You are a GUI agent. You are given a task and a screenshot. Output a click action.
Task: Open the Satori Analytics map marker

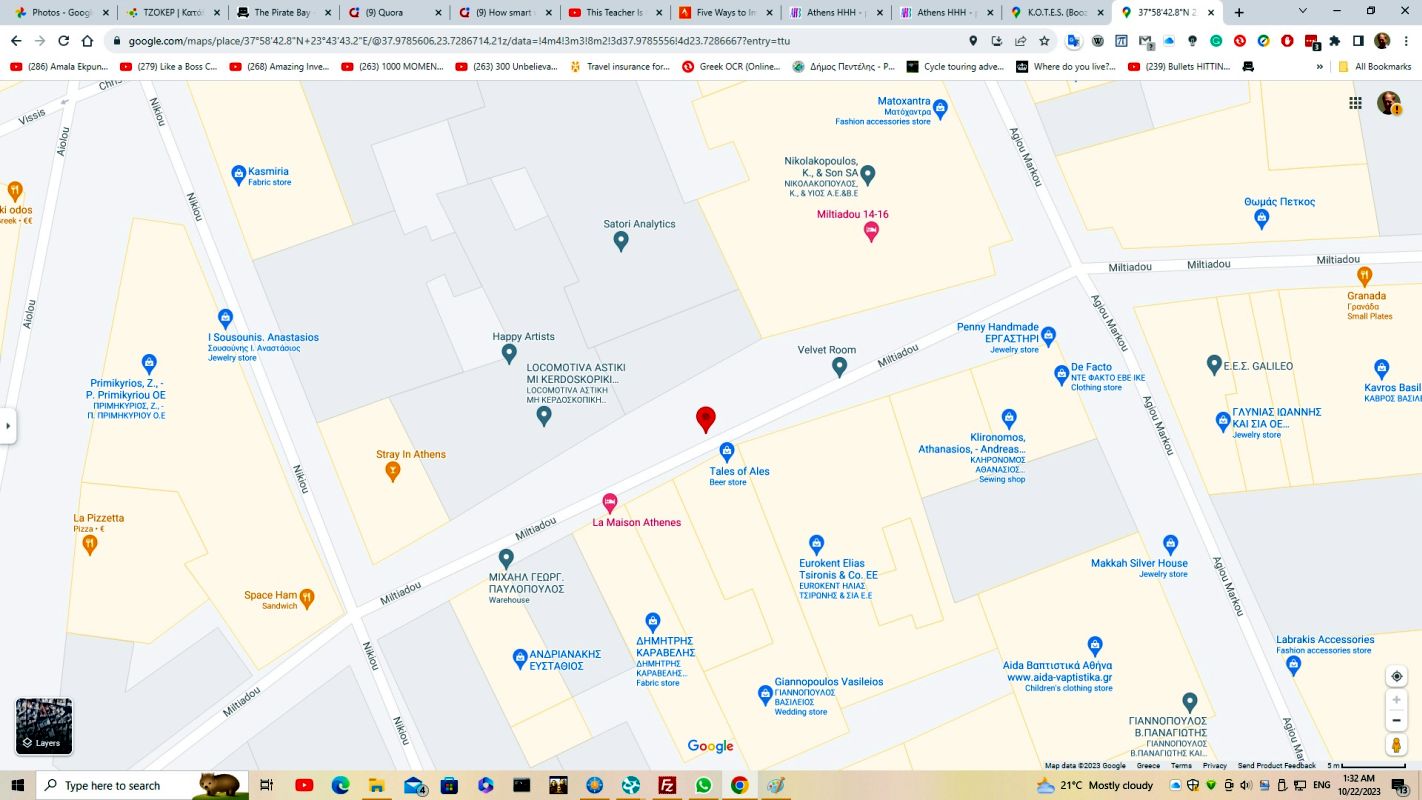pos(621,241)
